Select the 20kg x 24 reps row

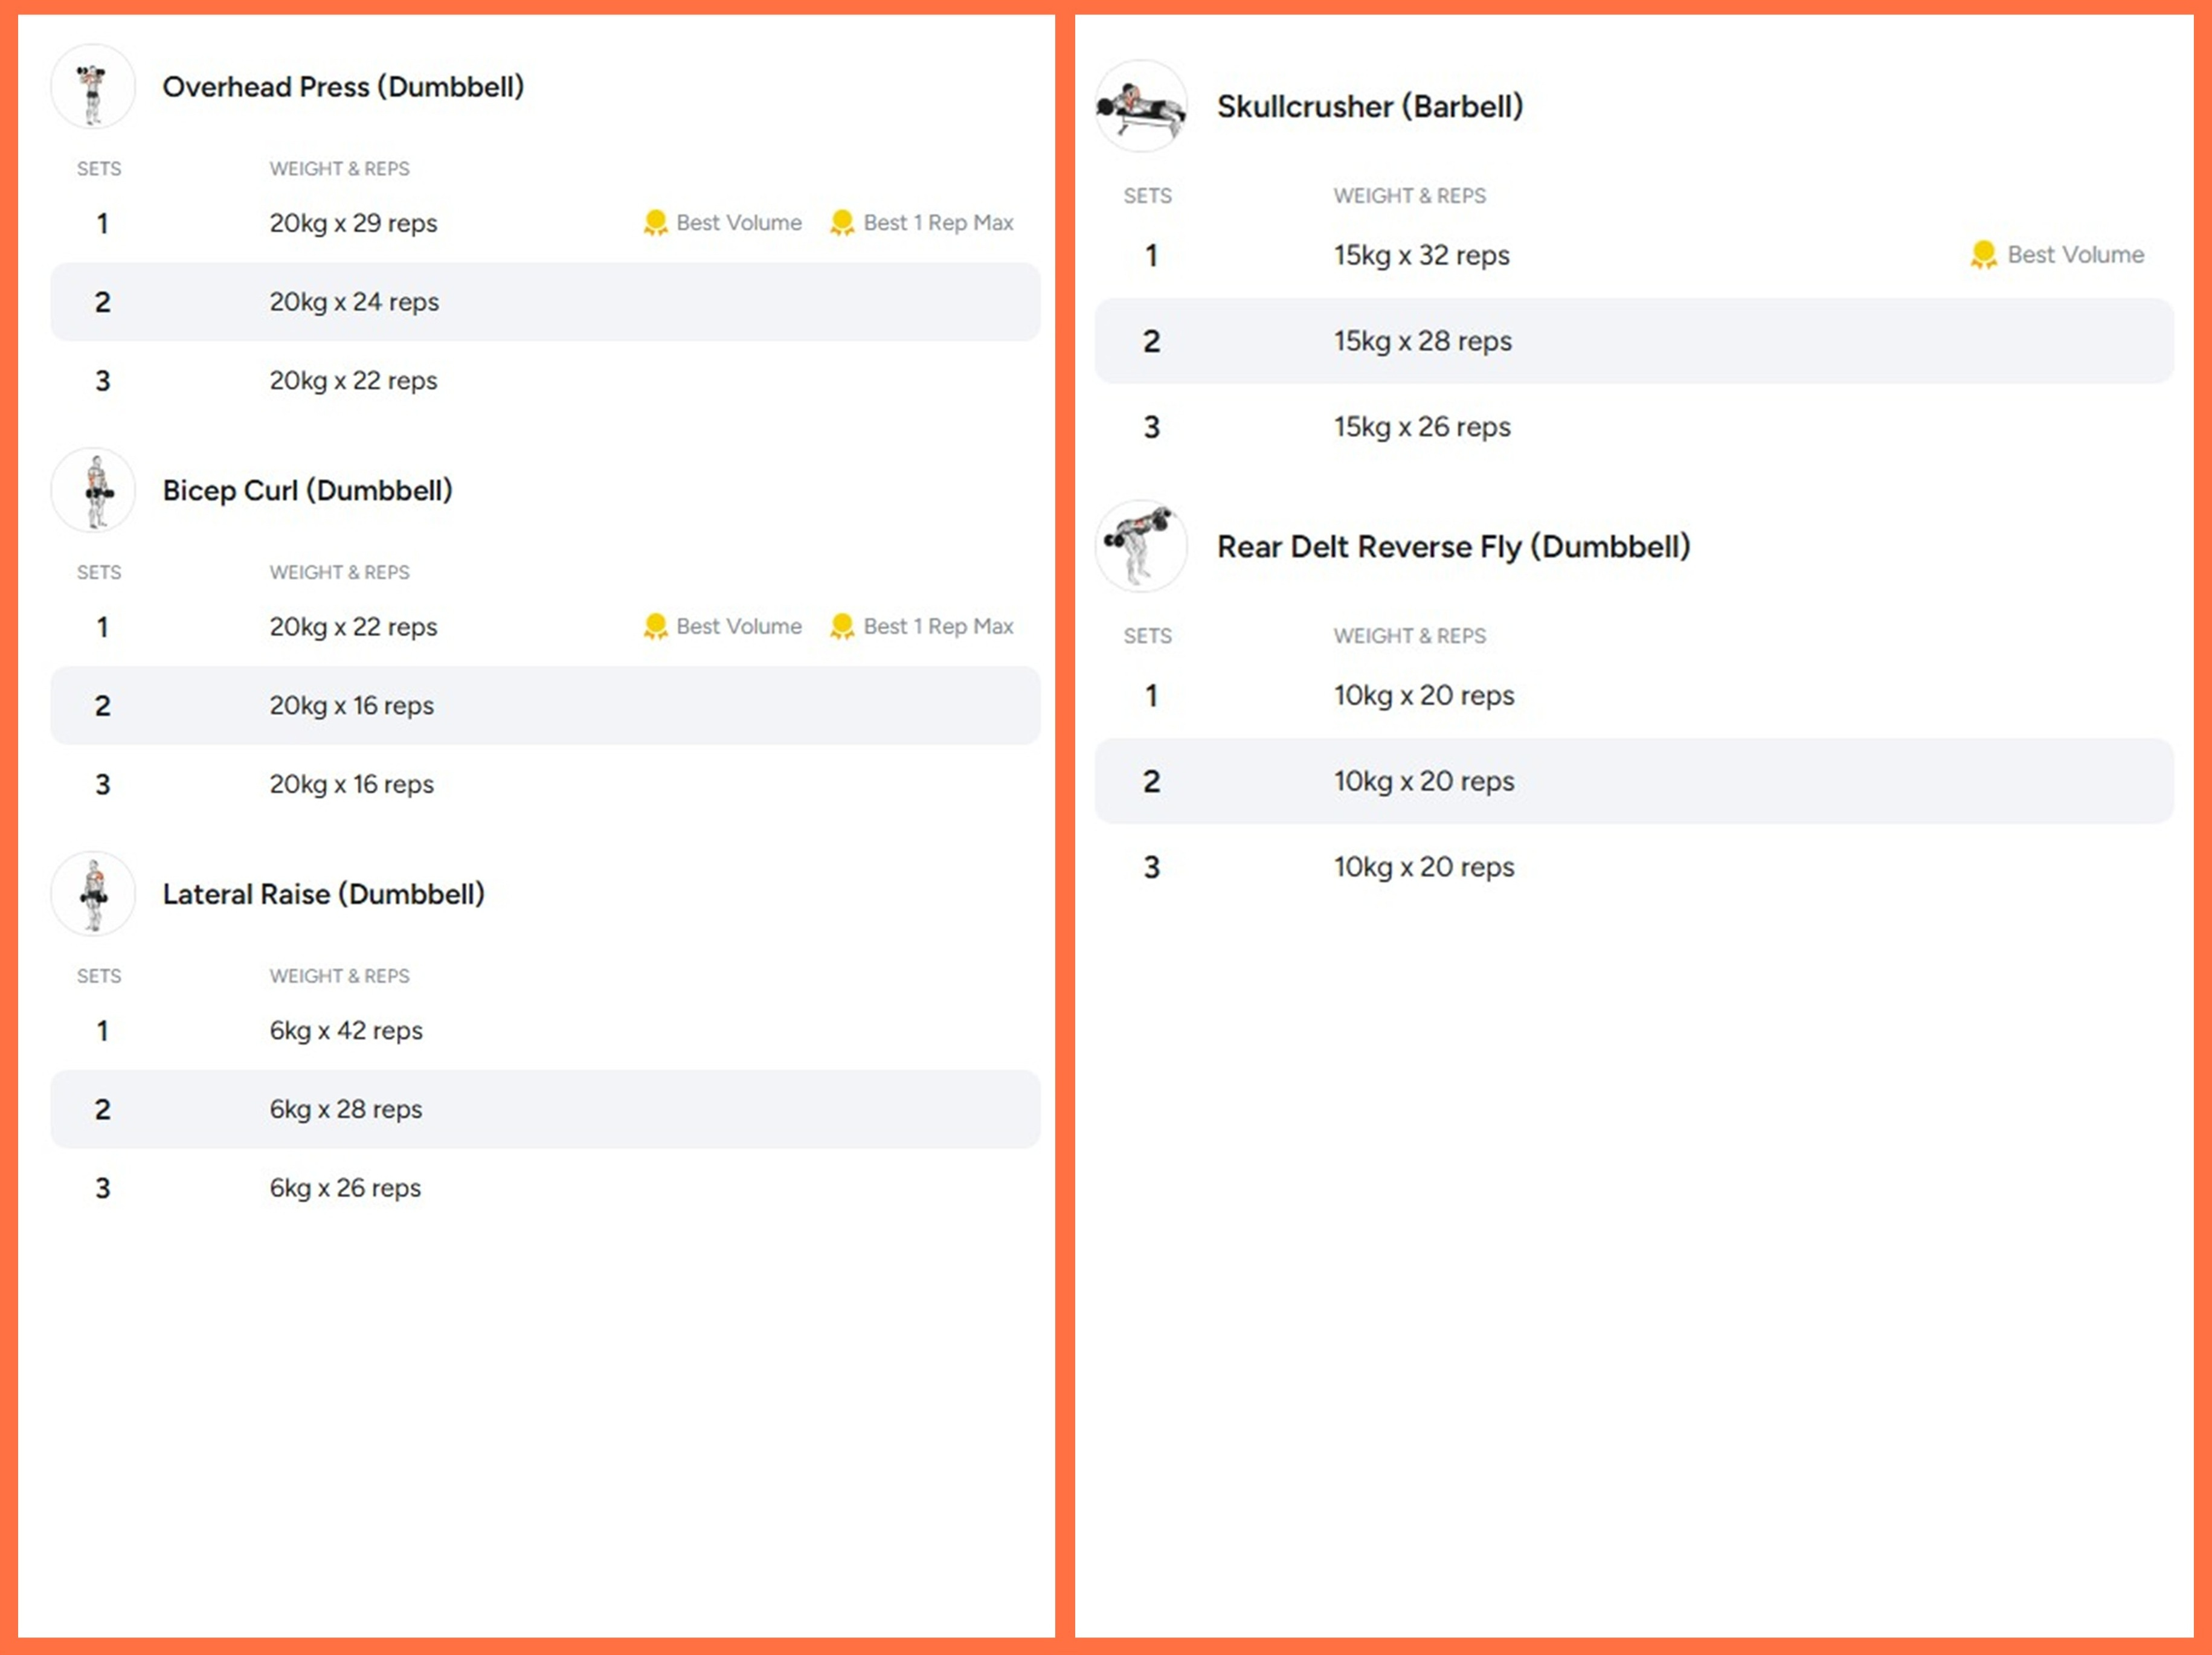point(545,302)
